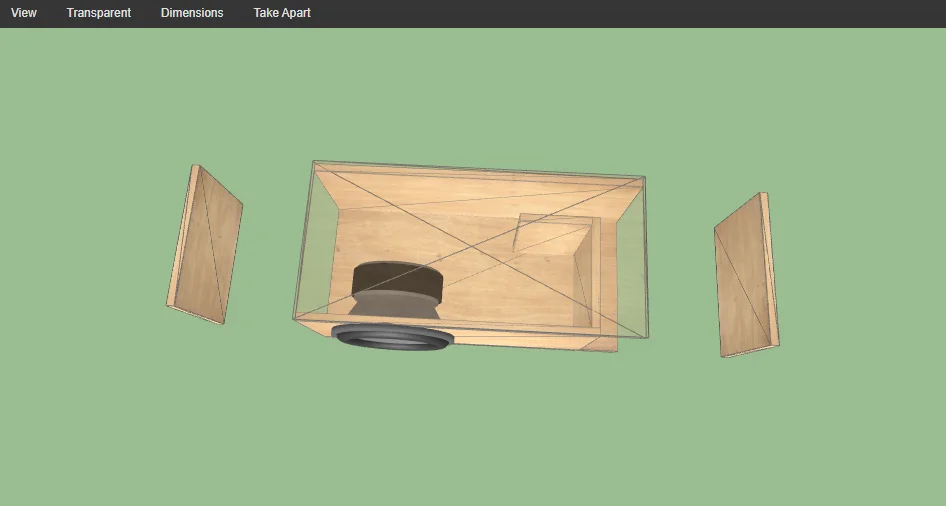Open the View menu
946x506 pixels.
coord(24,13)
